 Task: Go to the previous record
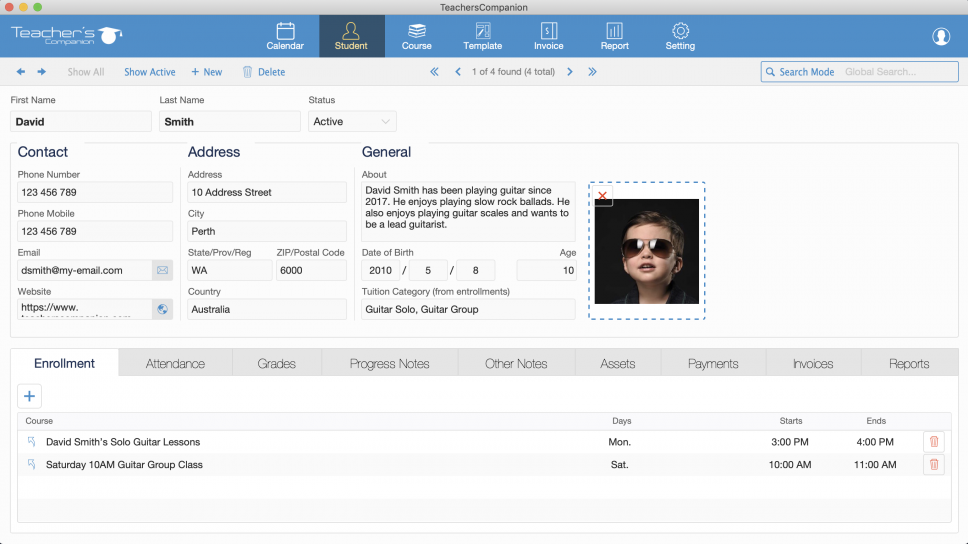[458, 72]
